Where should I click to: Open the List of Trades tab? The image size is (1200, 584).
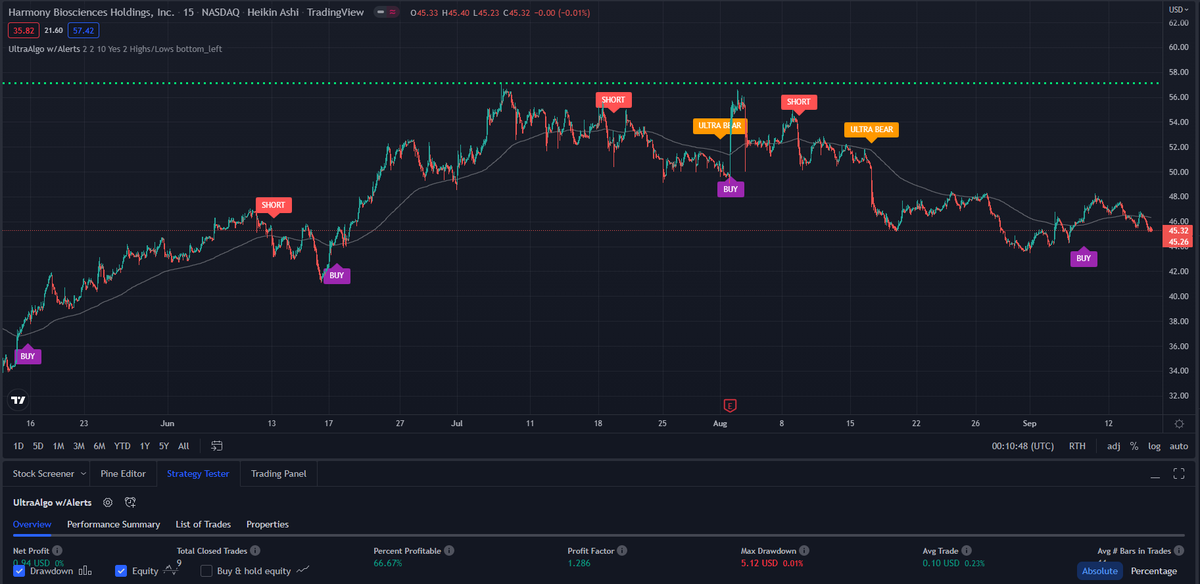click(x=203, y=524)
